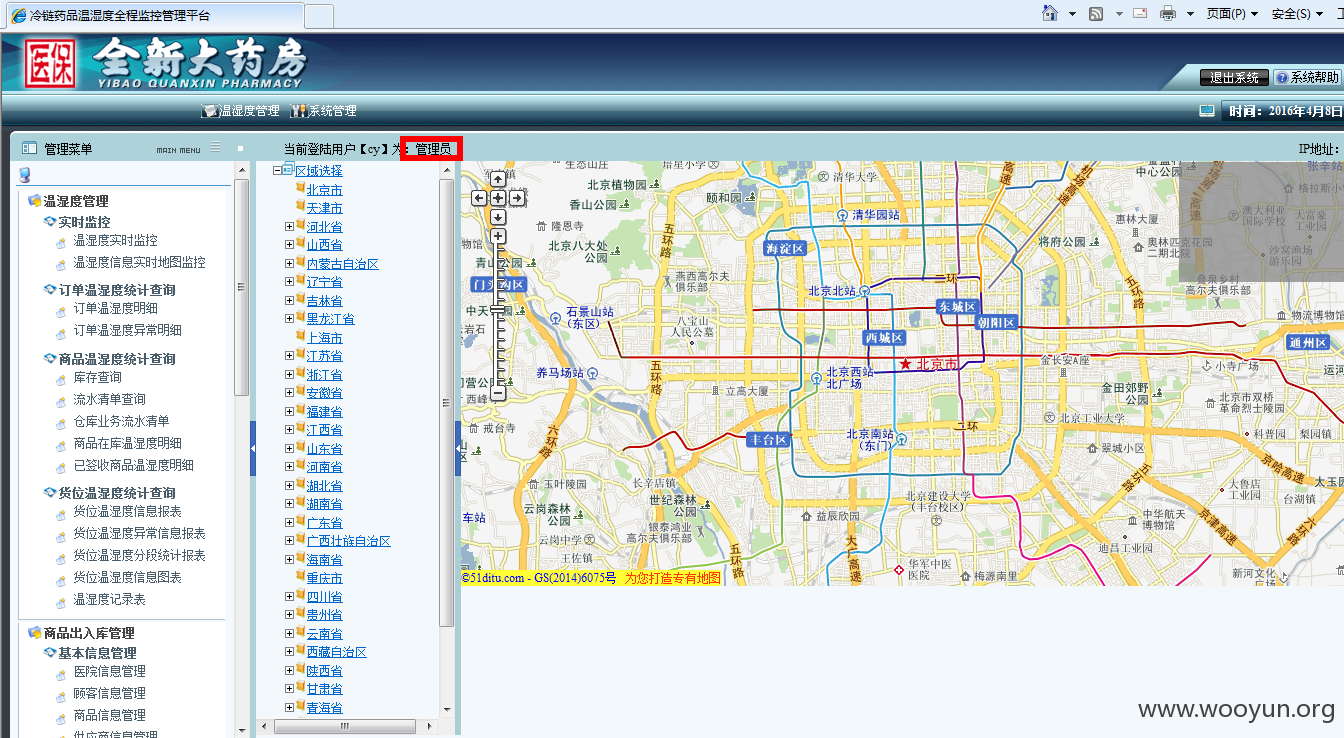Viewport: 1344px width, 738px height.
Task: Select 天津市 in the region tree
Action: click(324, 208)
